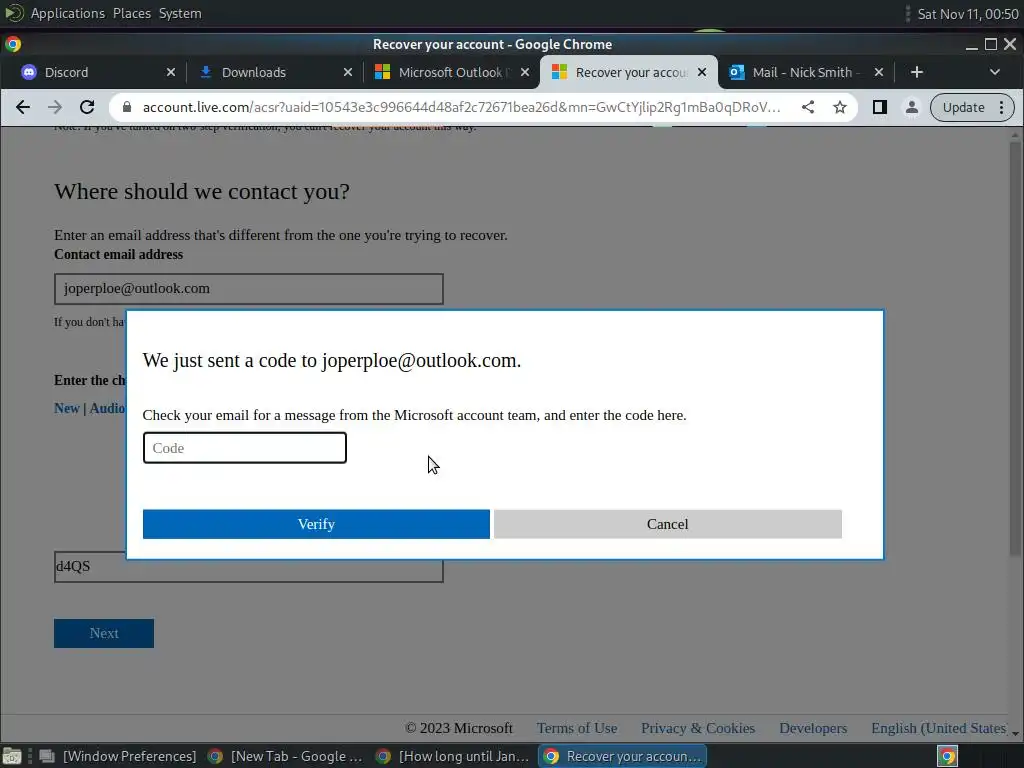This screenshot has width=1024, height=768.
Task: Click the distro logo beside Applications
Action: pyautogui.click(x=14, y=13)
